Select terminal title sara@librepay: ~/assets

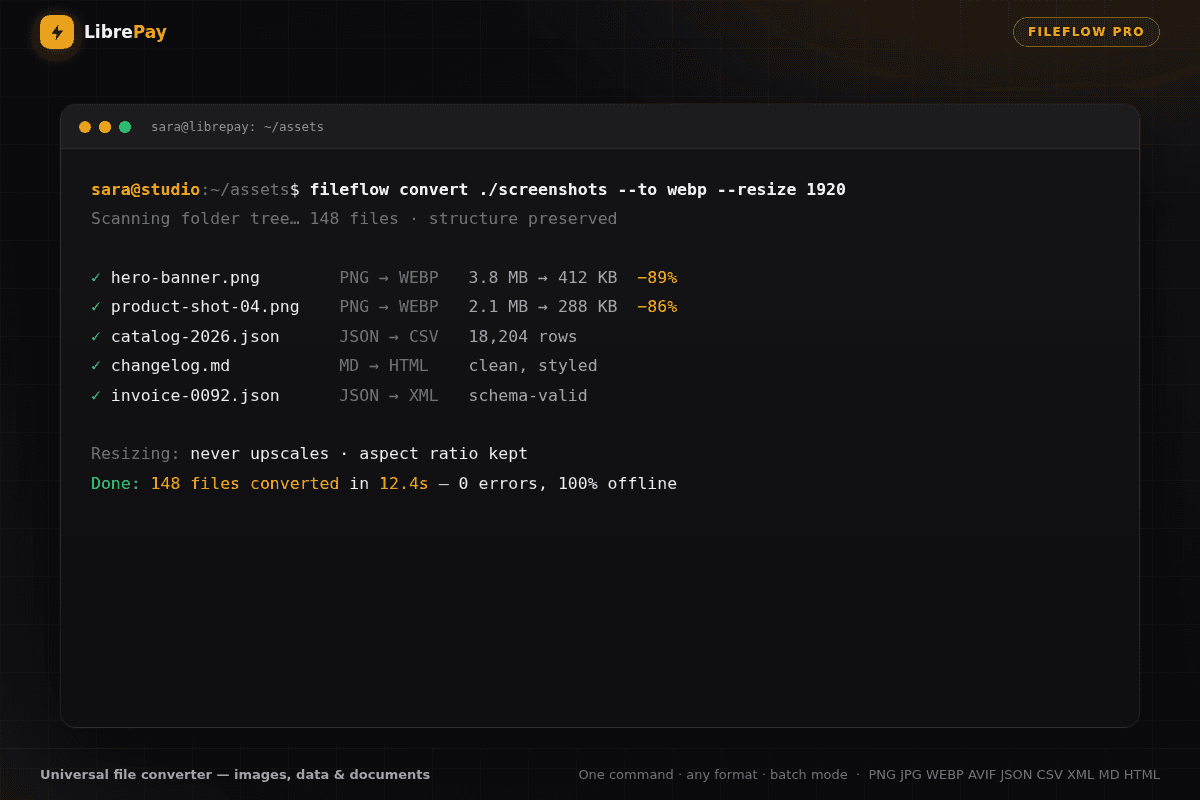(237, 127)
